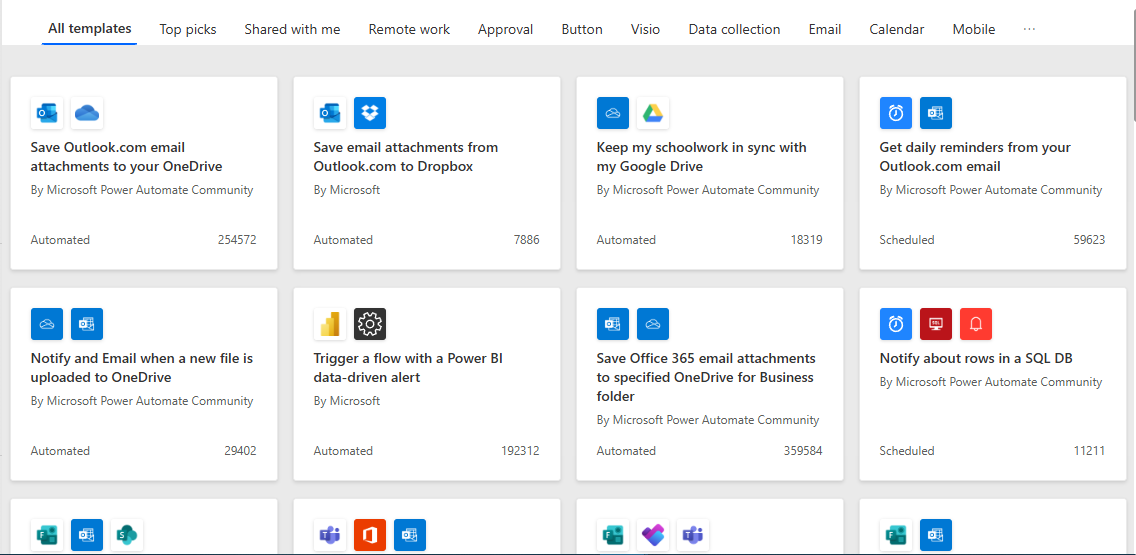Click the usage count 192312
Image resolution: width=1136 pixels, height=555 pixels.
coord(520,451)
